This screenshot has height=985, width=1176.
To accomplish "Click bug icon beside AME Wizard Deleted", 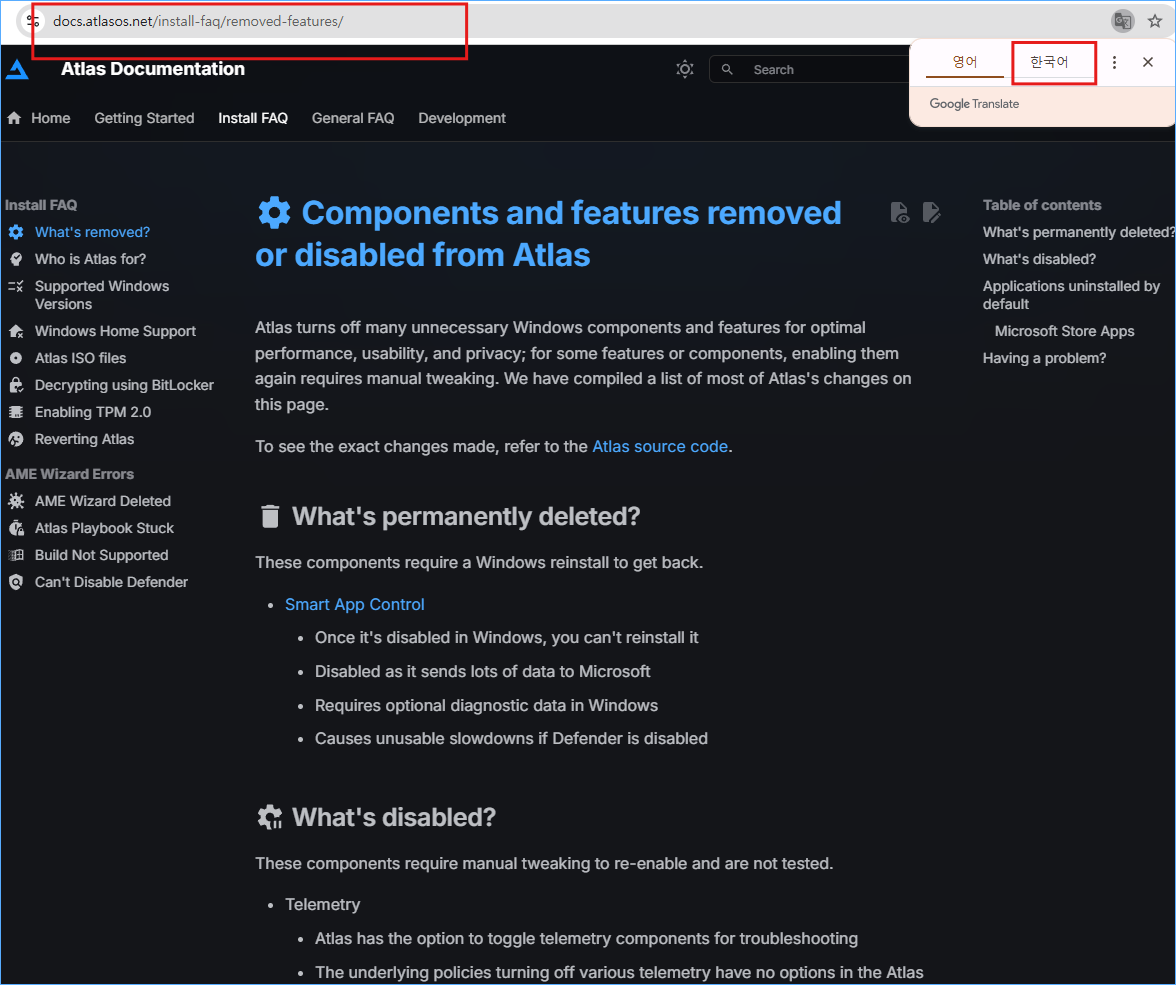I will coord(16,501).
